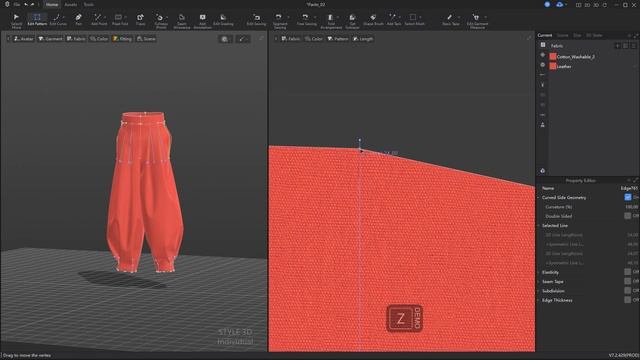The image size is (640, 360).
Task: Open the Fabric list icon in sidebar
Action: point(543,45)
